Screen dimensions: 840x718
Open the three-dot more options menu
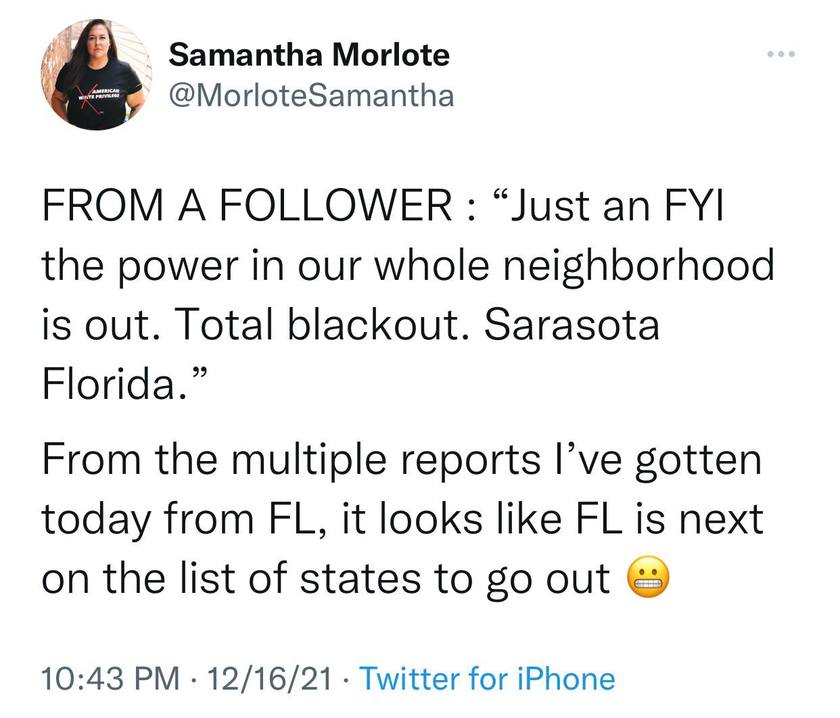click(x=780, y=52)
